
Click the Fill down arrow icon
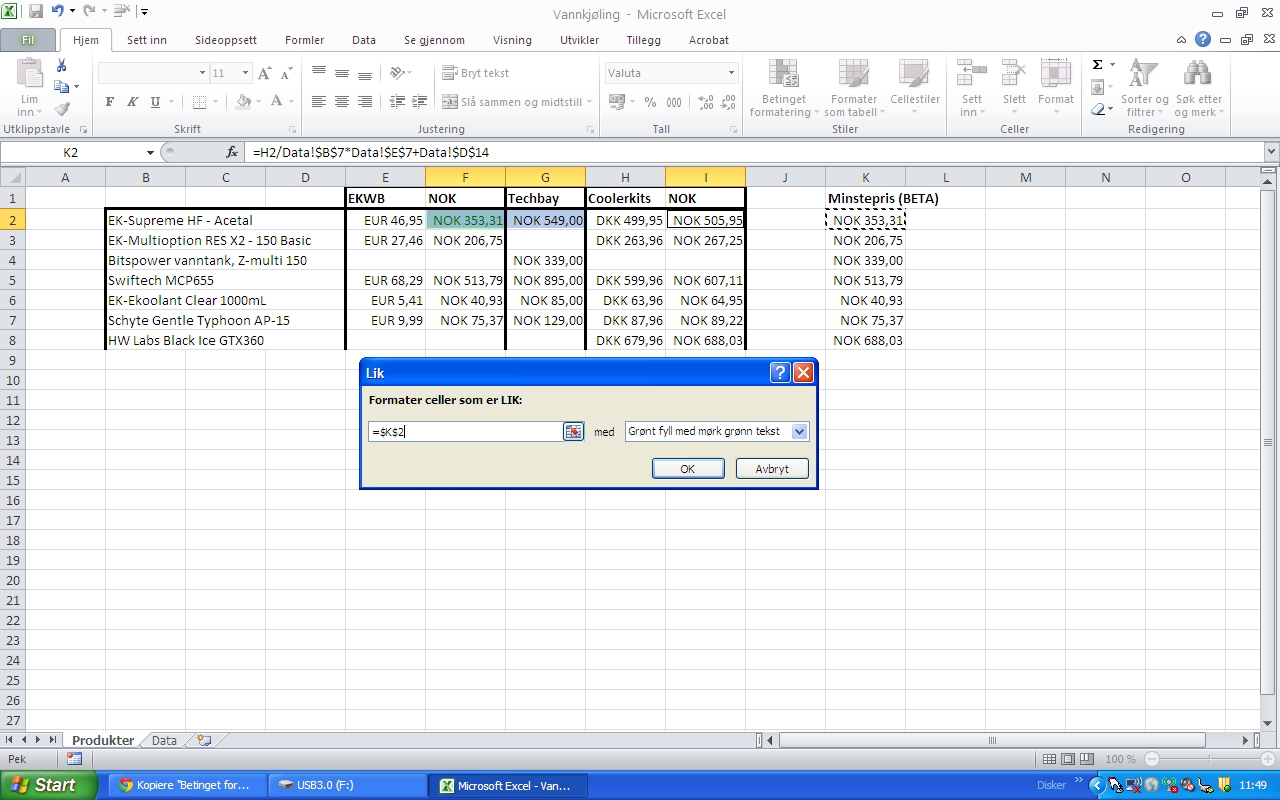tap(1097, 88)
